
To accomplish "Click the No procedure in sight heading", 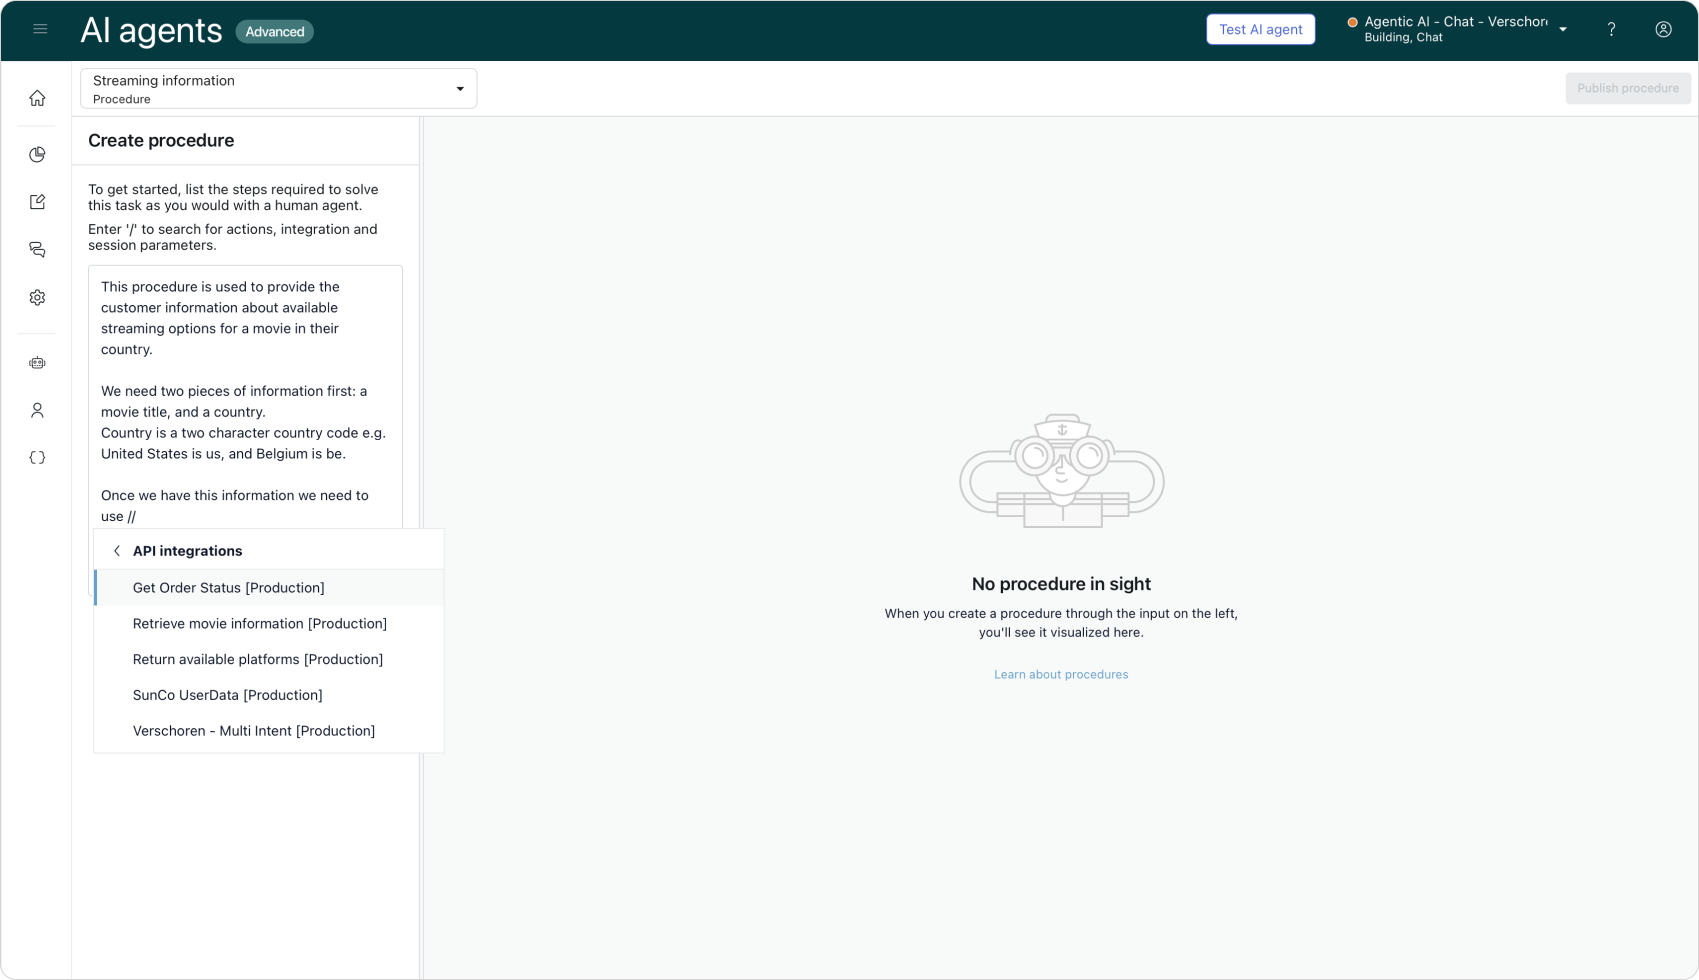I will [x=1061, y=584].
